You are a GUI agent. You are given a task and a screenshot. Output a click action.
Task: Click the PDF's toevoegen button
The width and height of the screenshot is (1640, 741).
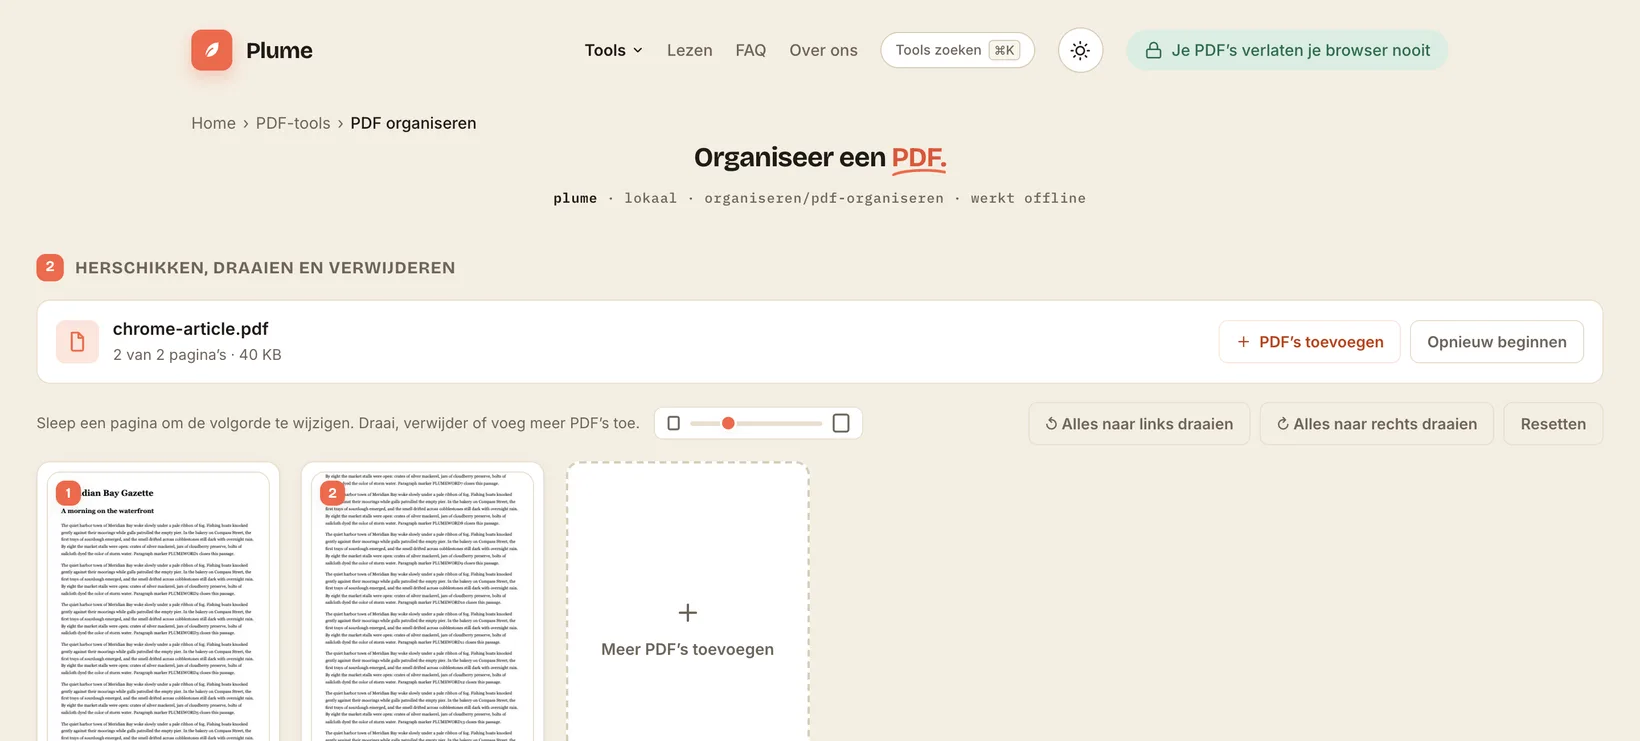1309,342
